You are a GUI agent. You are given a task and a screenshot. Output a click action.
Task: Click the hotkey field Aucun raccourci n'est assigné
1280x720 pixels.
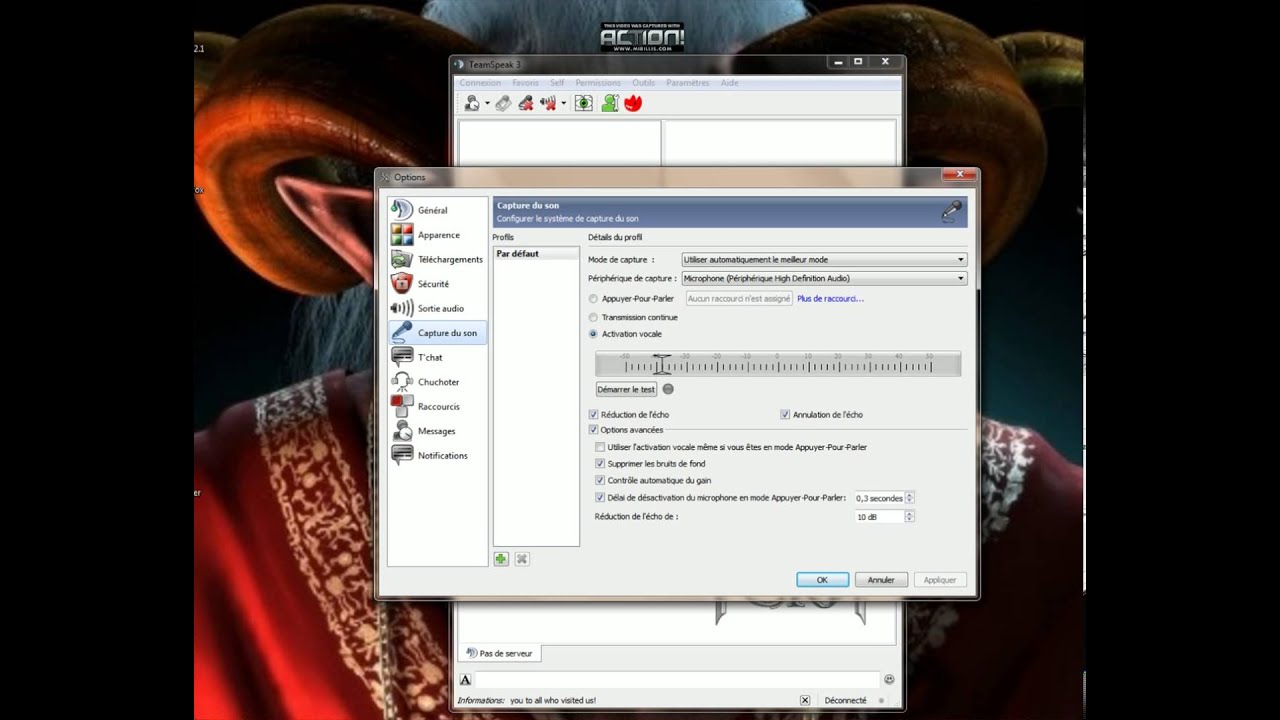(x=739, y=298)
